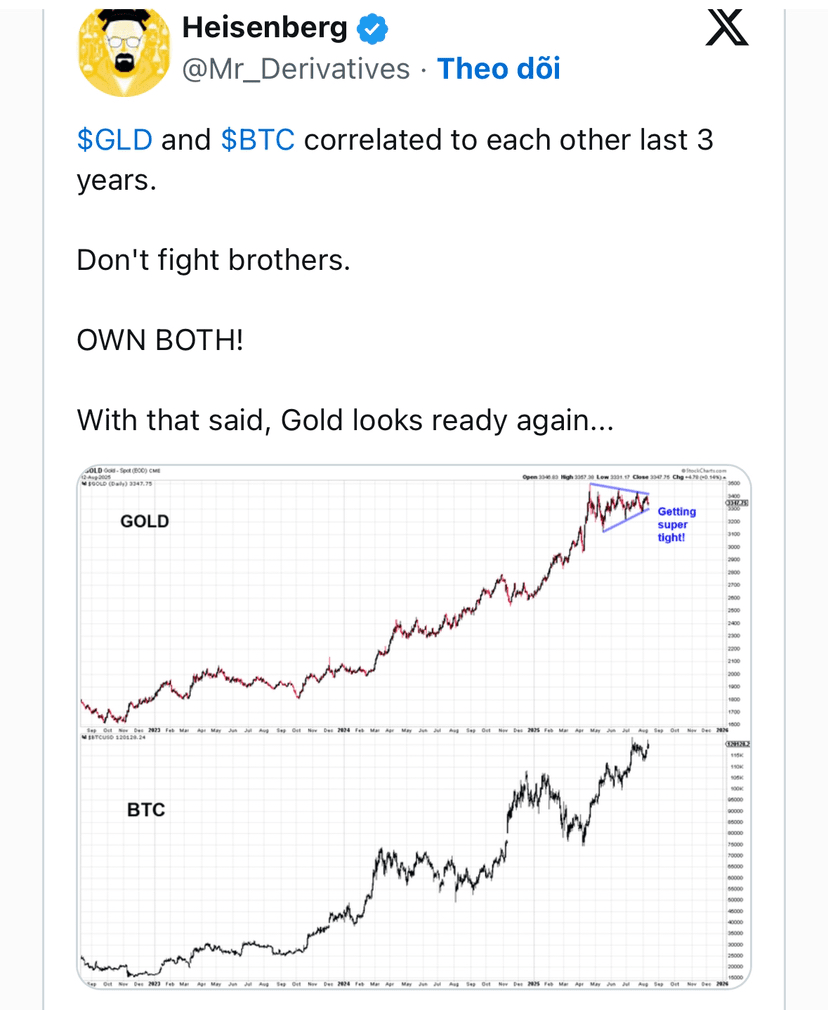The image size is (828, 1010).
Task: Click the BTC chart label
Action: click(x=146, y=810)
